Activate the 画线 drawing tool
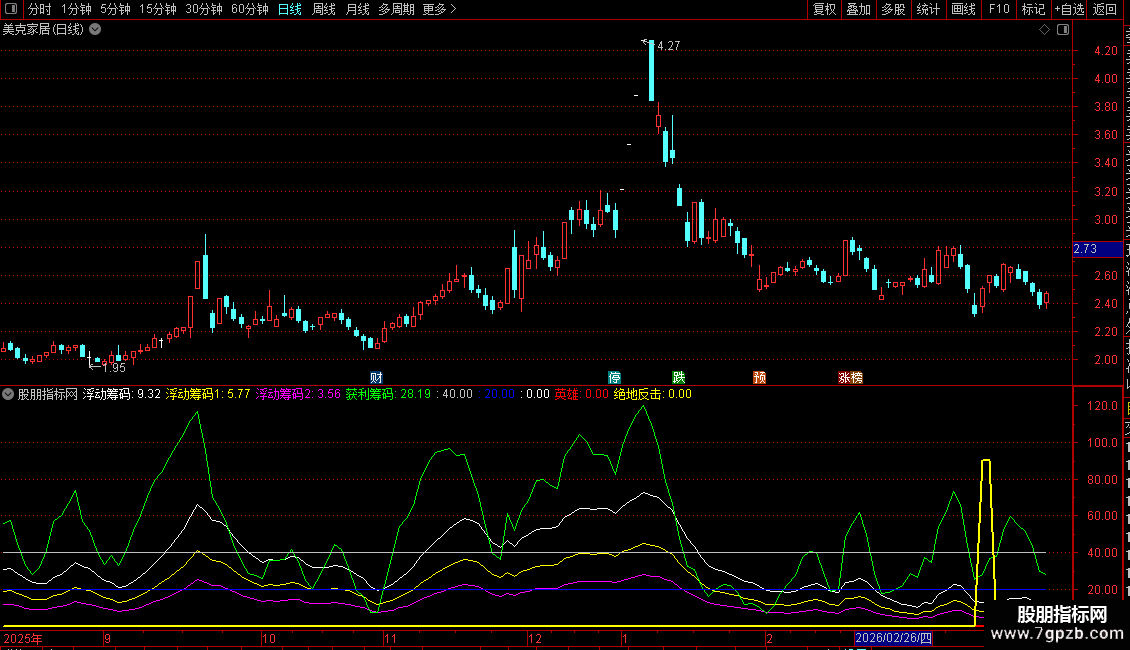The width and height of the screenshot is (1130, 650). (963, 10)
